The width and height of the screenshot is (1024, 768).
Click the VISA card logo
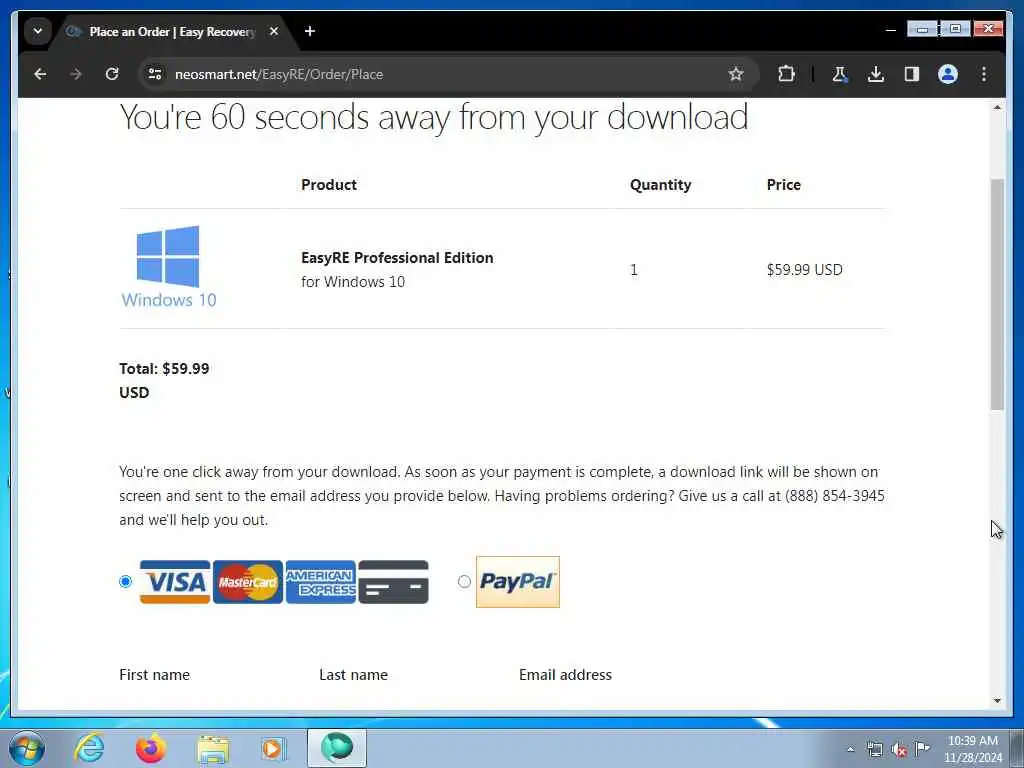pyautogui.click(x=175, y=582)
